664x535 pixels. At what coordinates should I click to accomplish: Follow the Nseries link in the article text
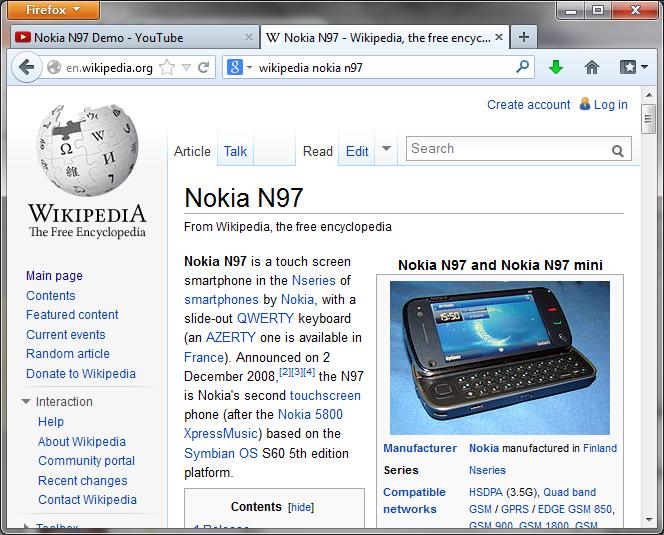click(313, 280)
